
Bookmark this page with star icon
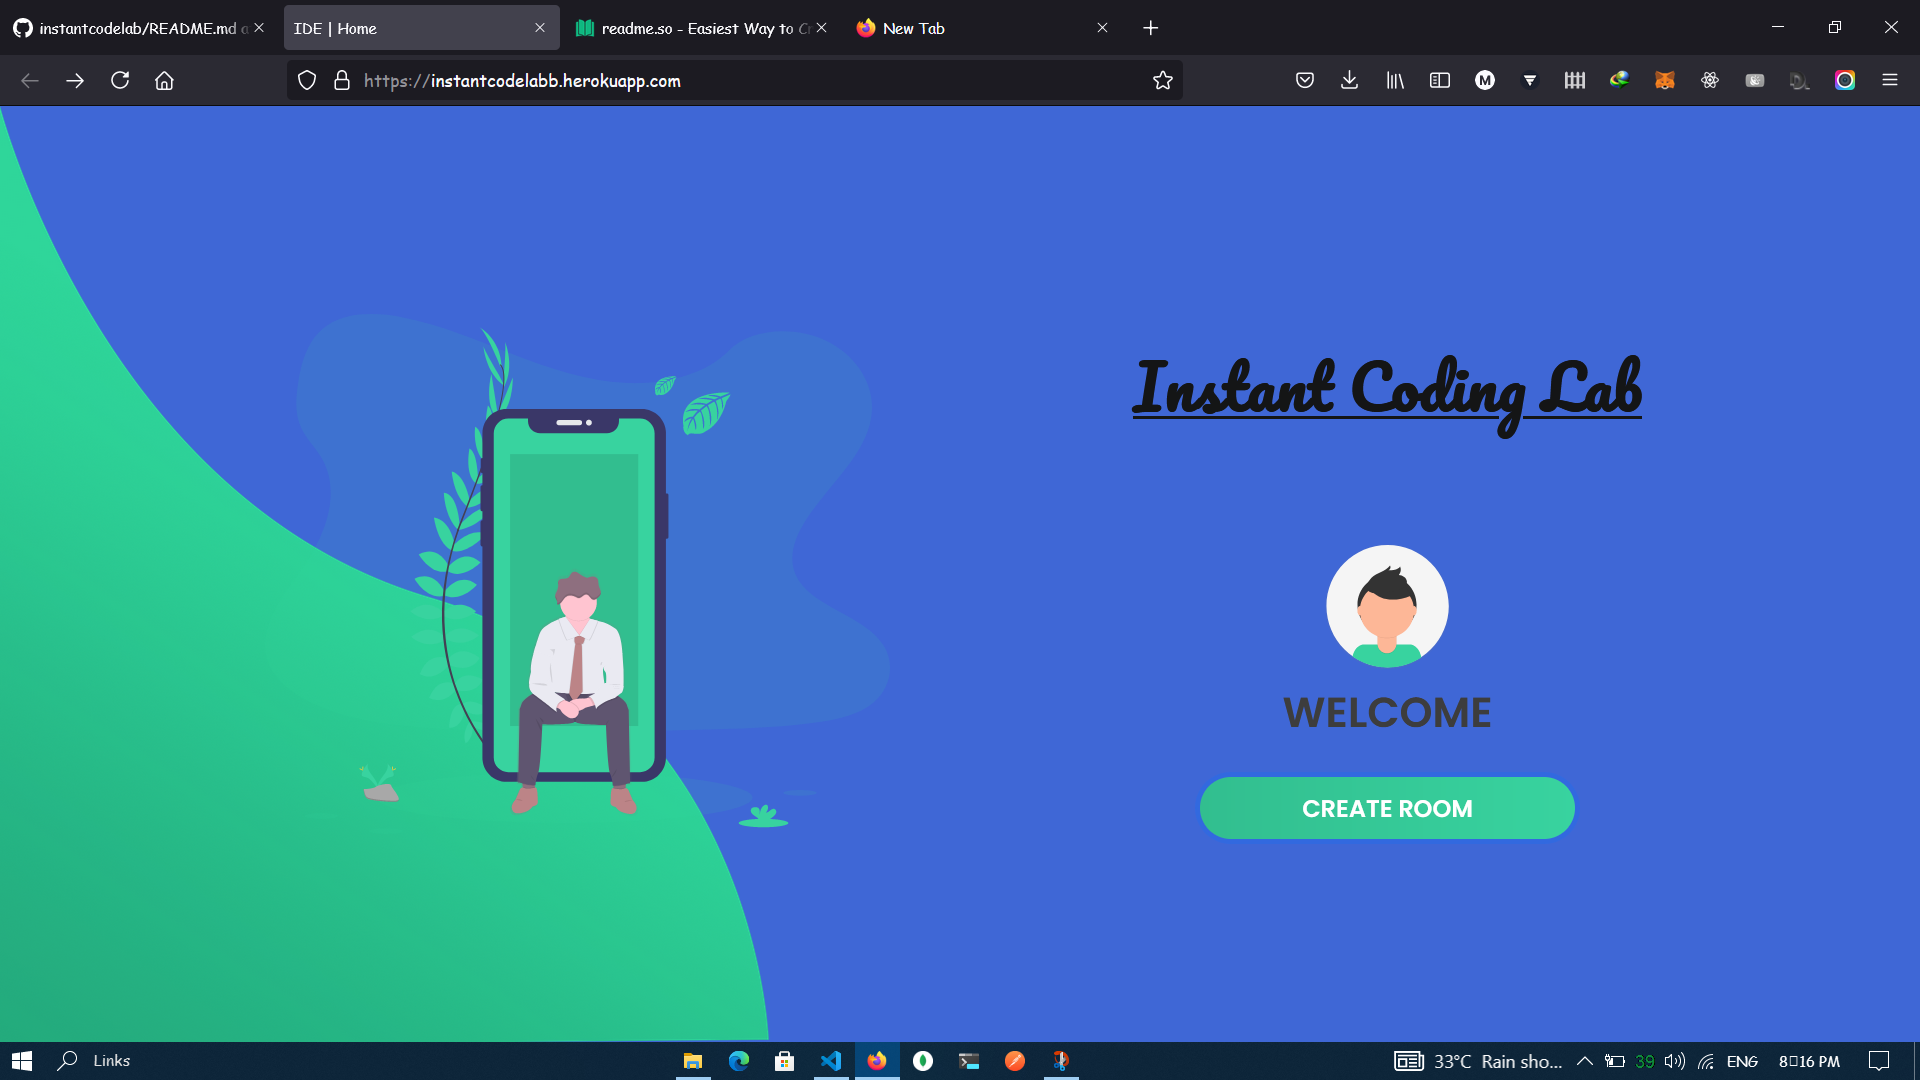coord(1162,81)
